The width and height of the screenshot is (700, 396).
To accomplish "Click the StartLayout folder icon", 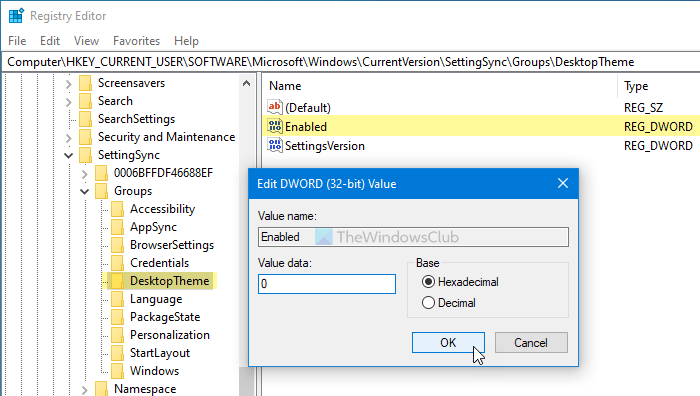I will point(117,353).
